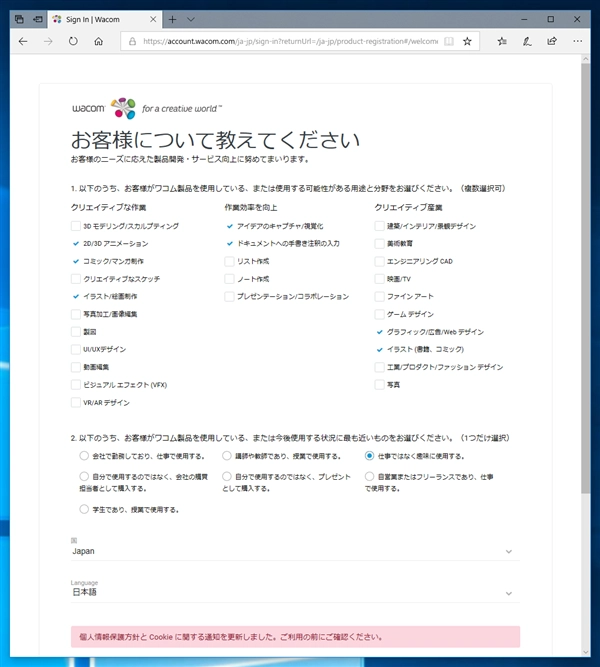Select radio 講師や教師であり、授業で使用する

tap(227, 456)
